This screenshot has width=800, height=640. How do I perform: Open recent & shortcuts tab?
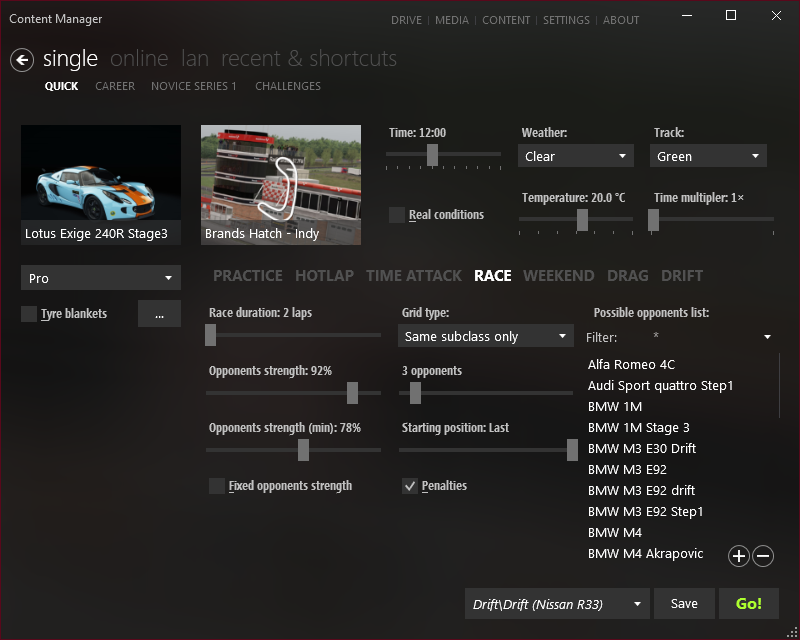pos(309,59)
